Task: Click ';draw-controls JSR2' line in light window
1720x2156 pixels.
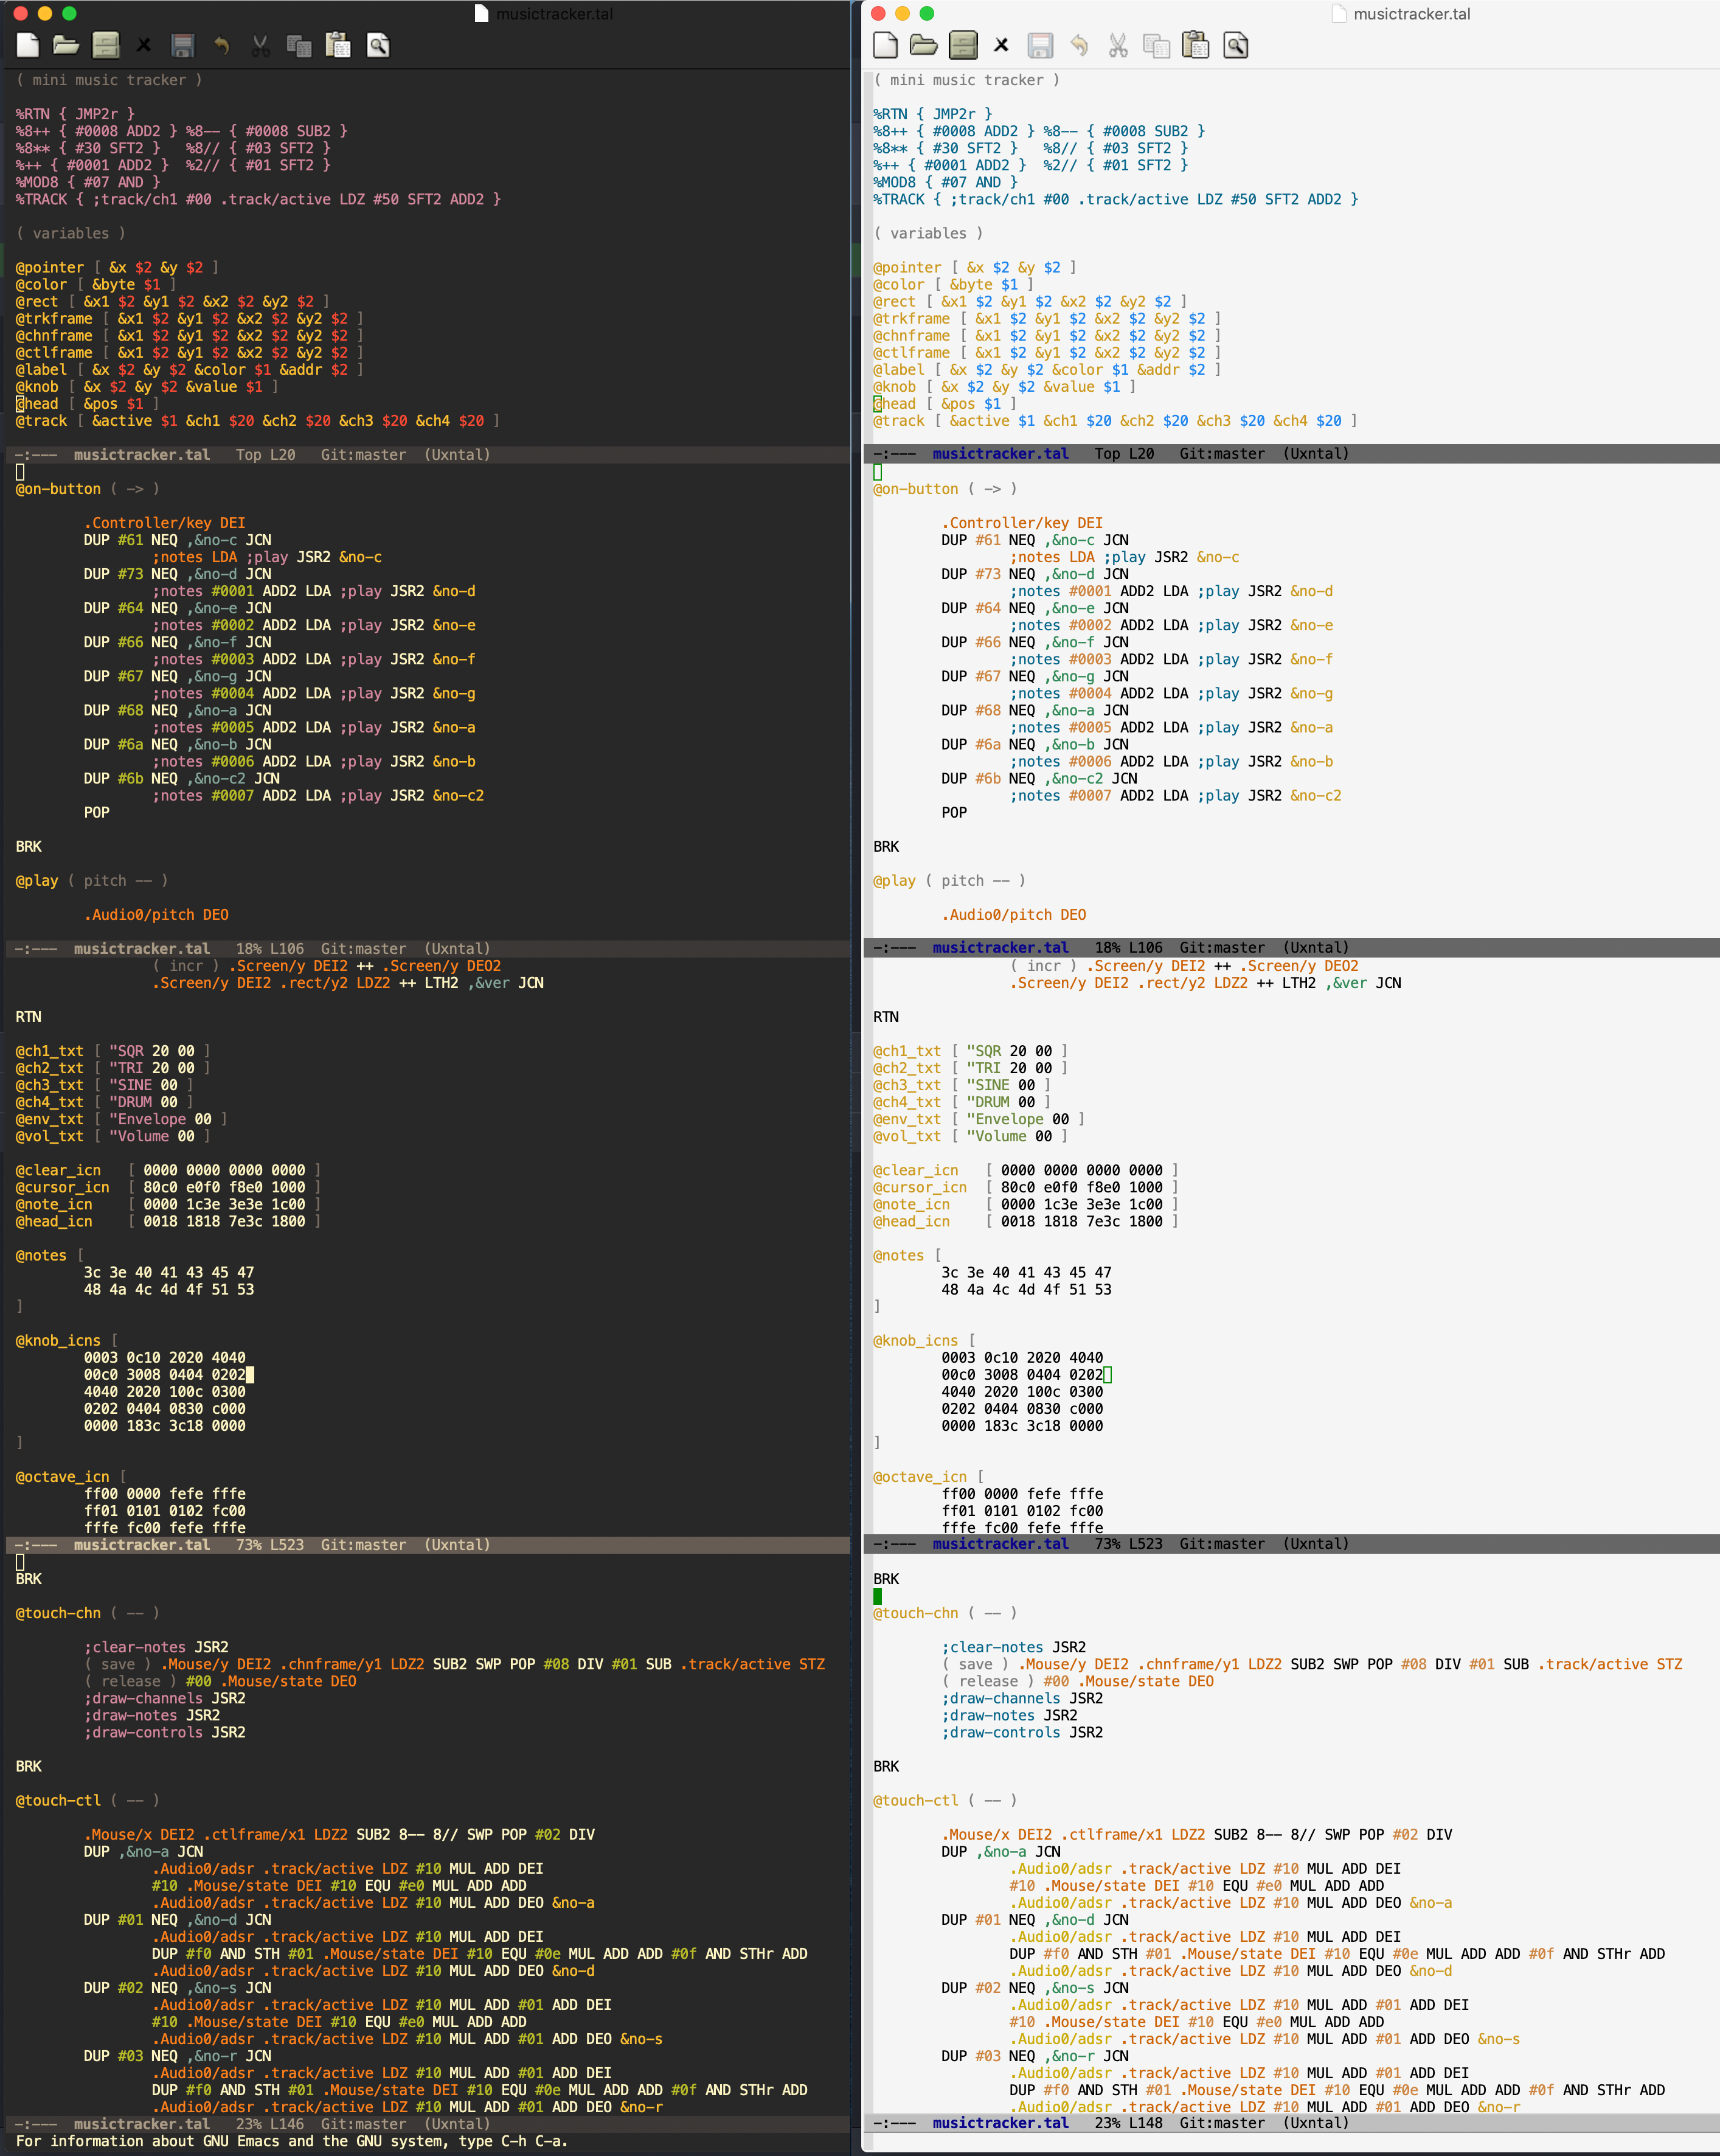Action: pos(1022,1732)
